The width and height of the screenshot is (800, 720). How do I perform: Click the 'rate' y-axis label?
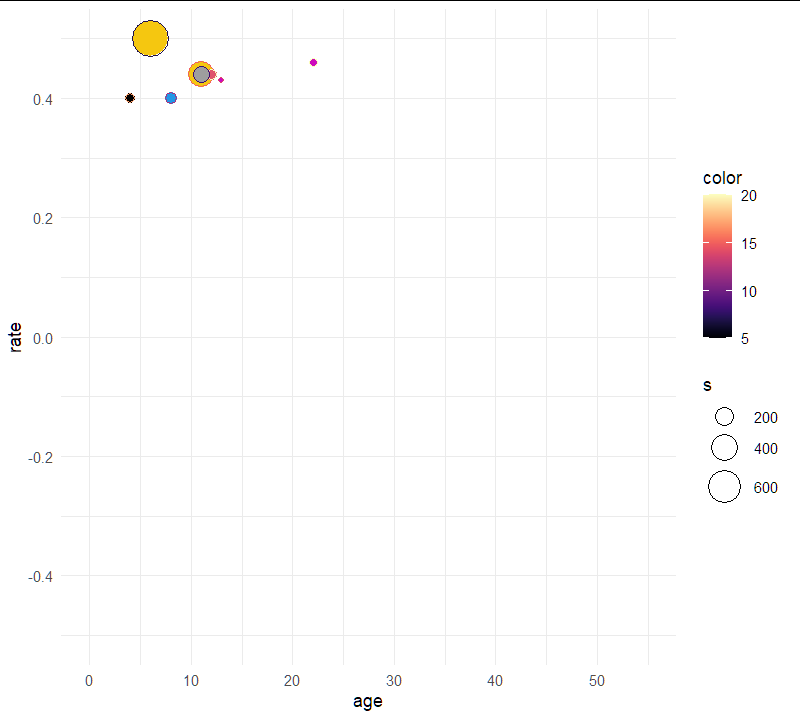coord(15,337)
